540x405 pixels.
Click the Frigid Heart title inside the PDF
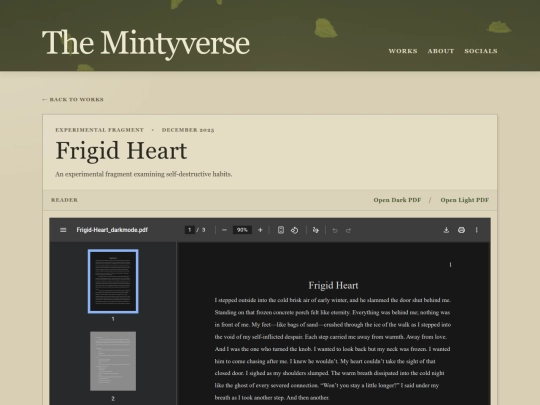pyautogui.click(x=333, y=285)
